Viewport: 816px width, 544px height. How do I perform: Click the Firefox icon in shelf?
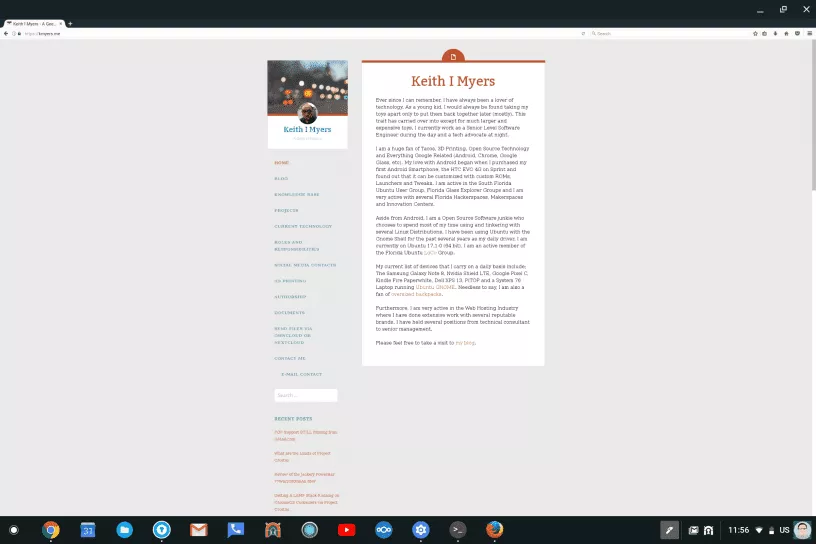pyautogui.click(x=495, y=529)
